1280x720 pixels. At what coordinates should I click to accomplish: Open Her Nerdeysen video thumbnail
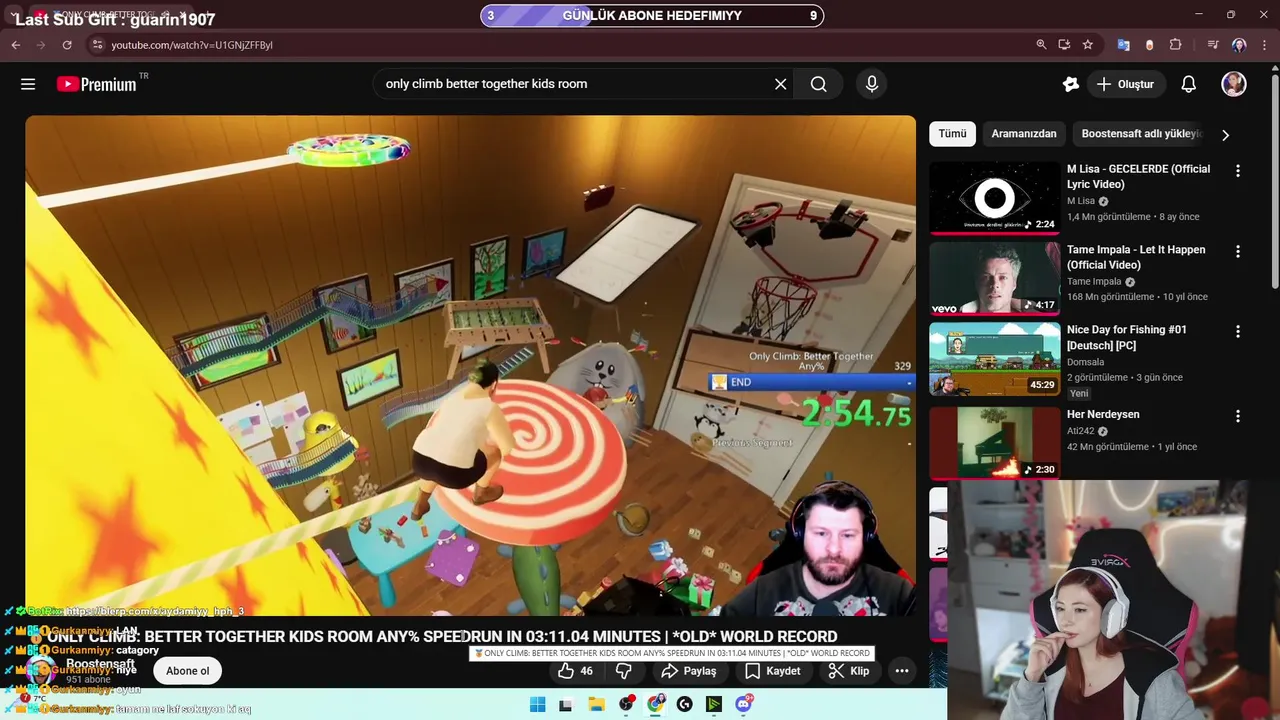pos(995,442)
